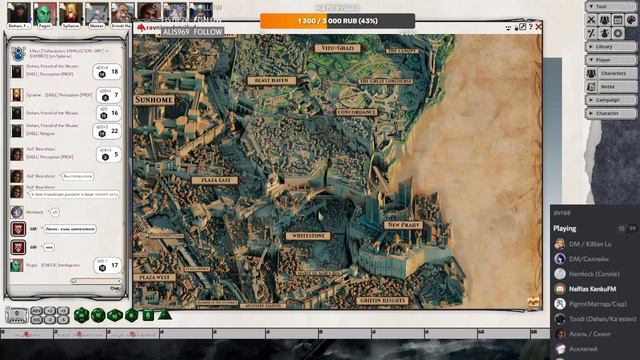640x360 pixels.
Task: Toggle the DIS modifier button
Action: point(37,320)
